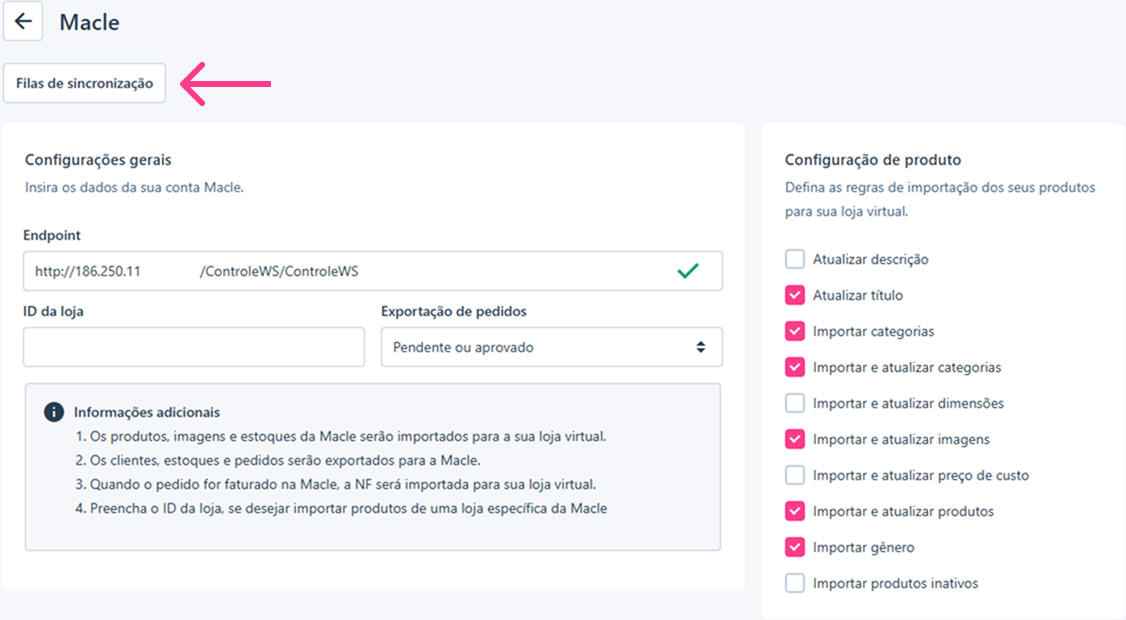The image size is (1126, 620).
Task: Click the Informações adicionais title
Action: tap(146, 412)
